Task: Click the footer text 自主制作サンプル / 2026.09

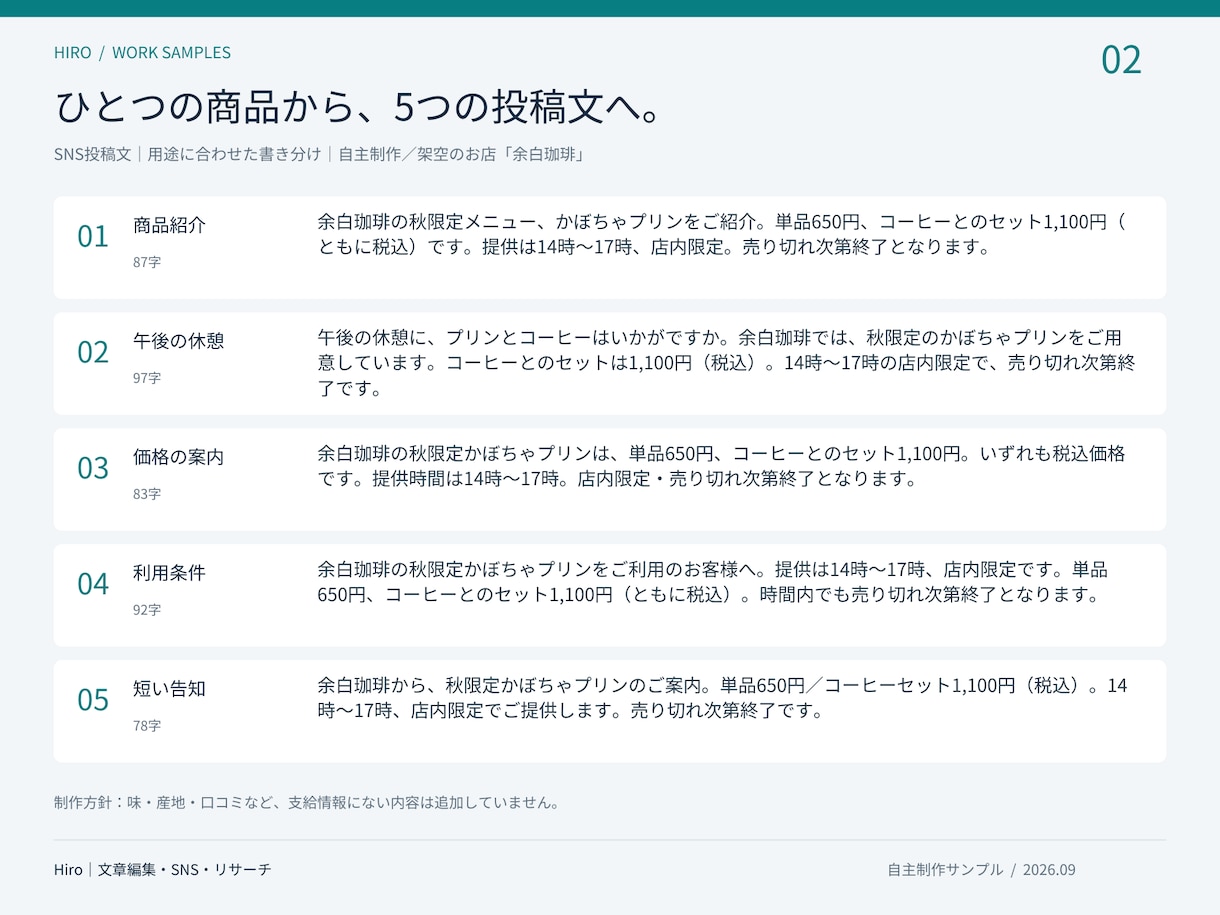Action: 981,870
